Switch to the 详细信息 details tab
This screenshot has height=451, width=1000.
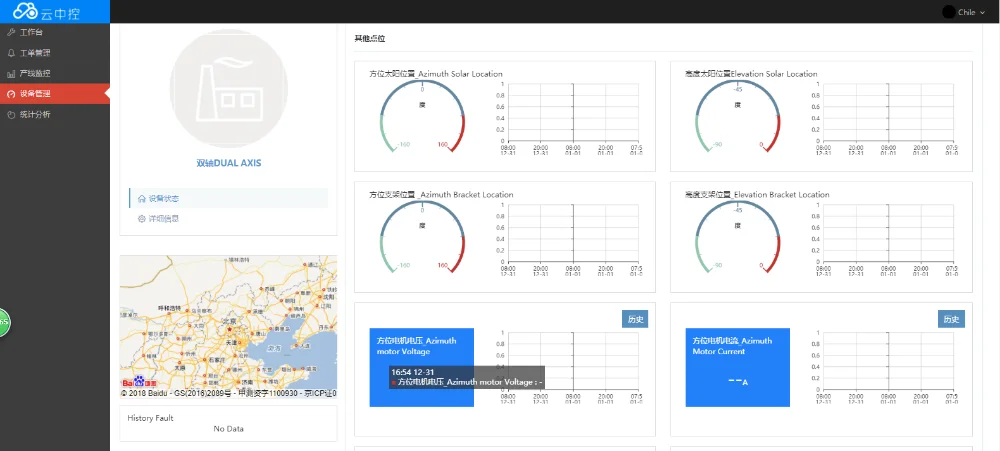(163, 218)
